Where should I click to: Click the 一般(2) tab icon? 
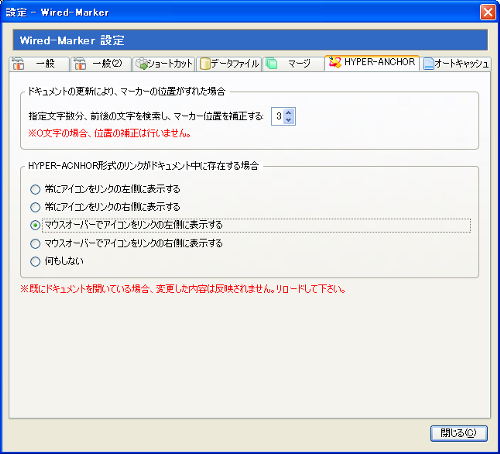[80, 63]
